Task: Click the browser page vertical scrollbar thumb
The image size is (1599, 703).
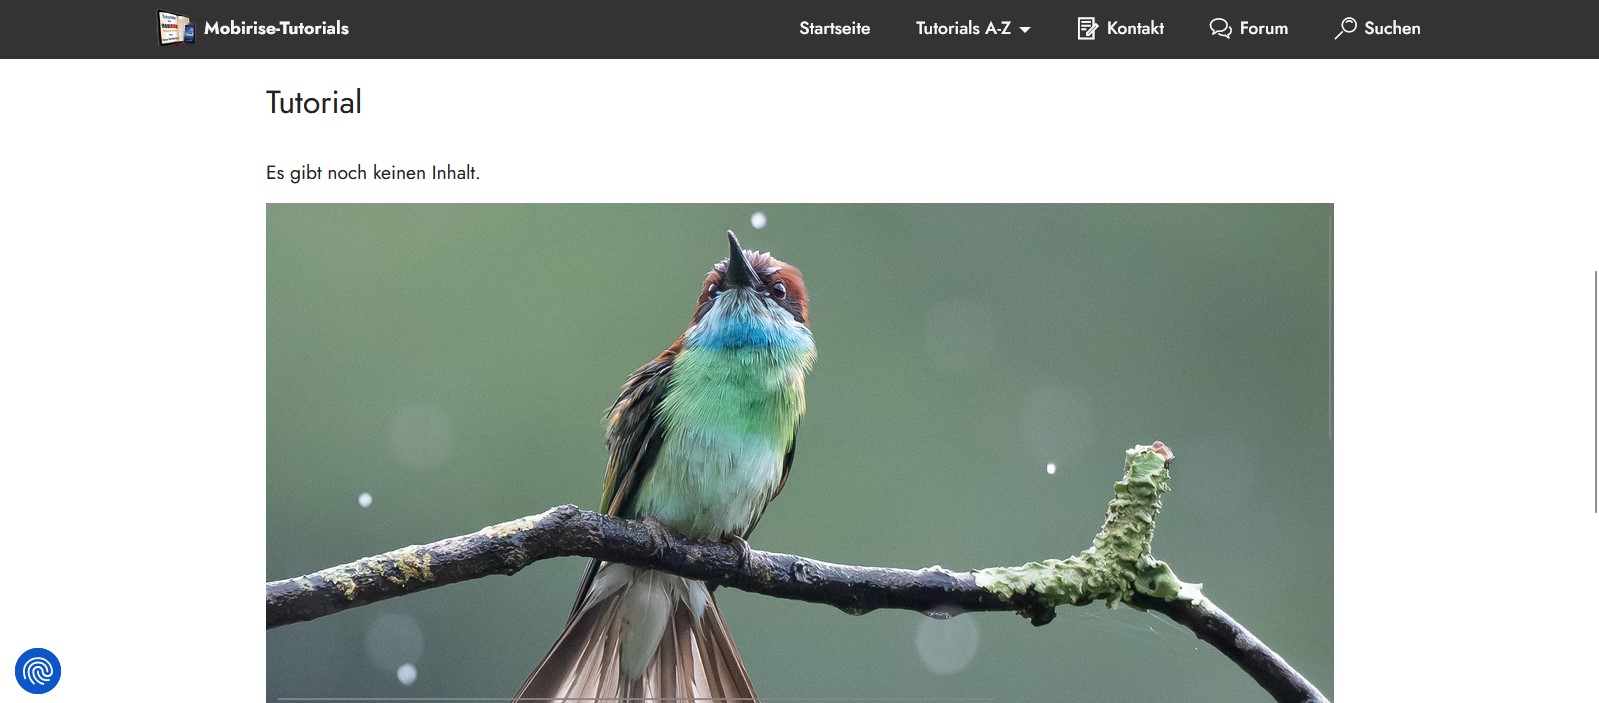Action: 1595,392
